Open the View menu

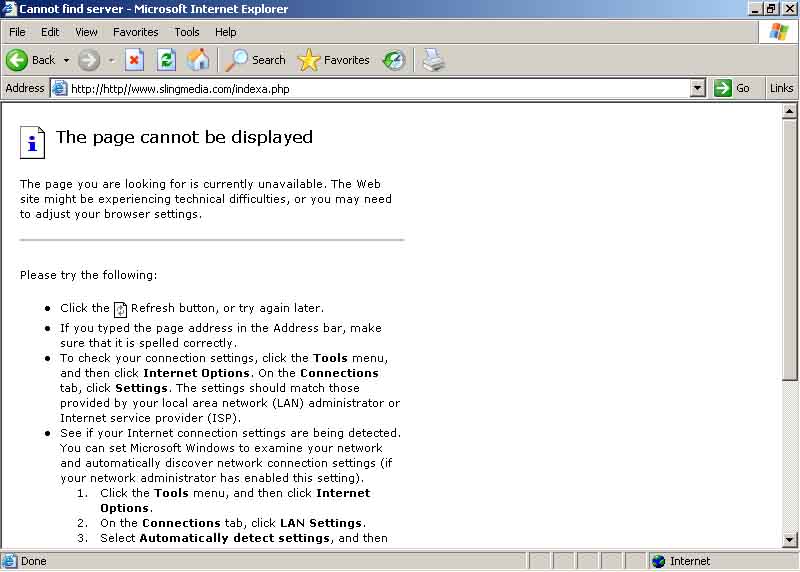point(86,32)
